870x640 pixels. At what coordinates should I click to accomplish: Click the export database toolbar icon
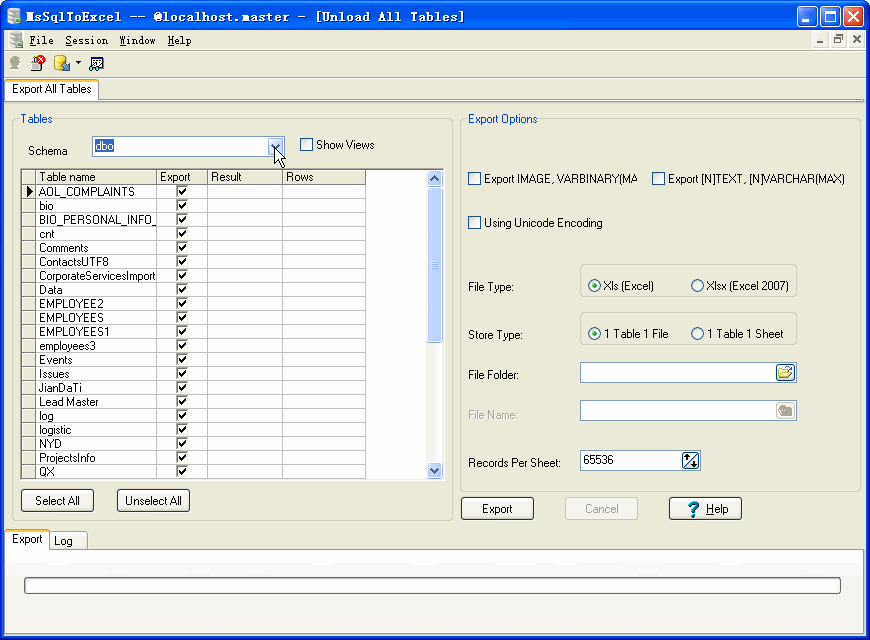point(62,63)
